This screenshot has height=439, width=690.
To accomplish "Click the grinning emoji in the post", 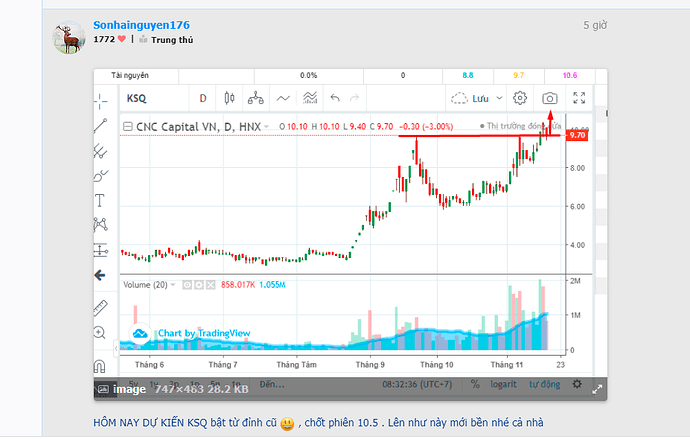I will coord(287,424).
